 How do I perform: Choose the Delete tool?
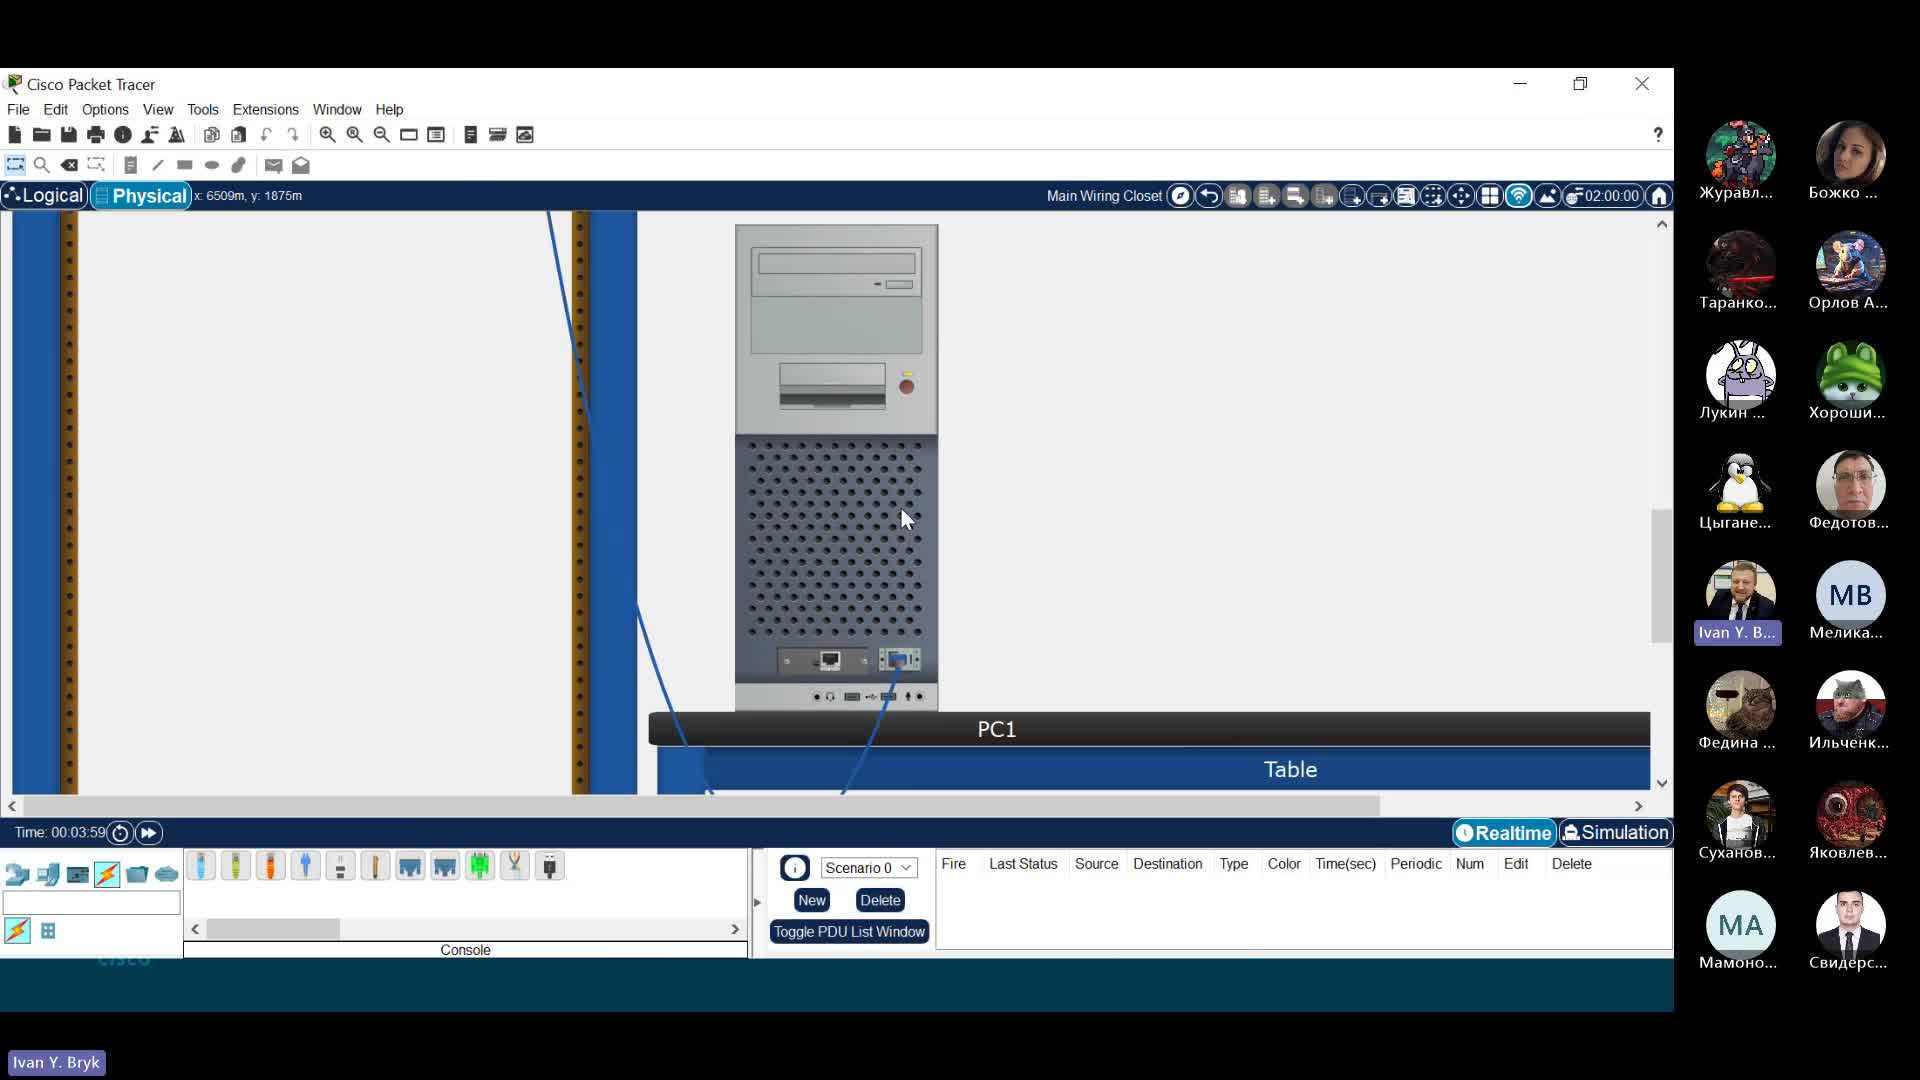69,165
